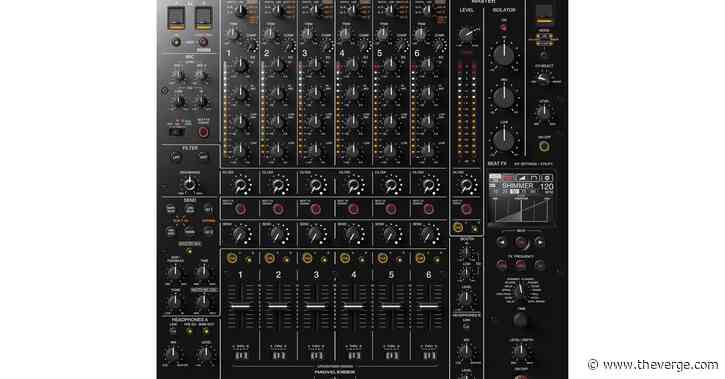Click the Beat FX Level/Depth knob
725x379 pixels.
click(x=521, y=352)
